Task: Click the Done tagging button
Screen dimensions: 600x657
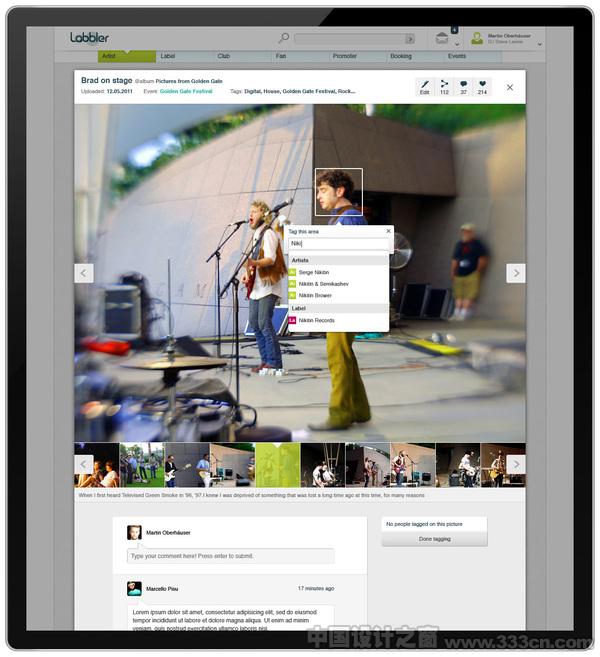Action: [x=434, y=539]
